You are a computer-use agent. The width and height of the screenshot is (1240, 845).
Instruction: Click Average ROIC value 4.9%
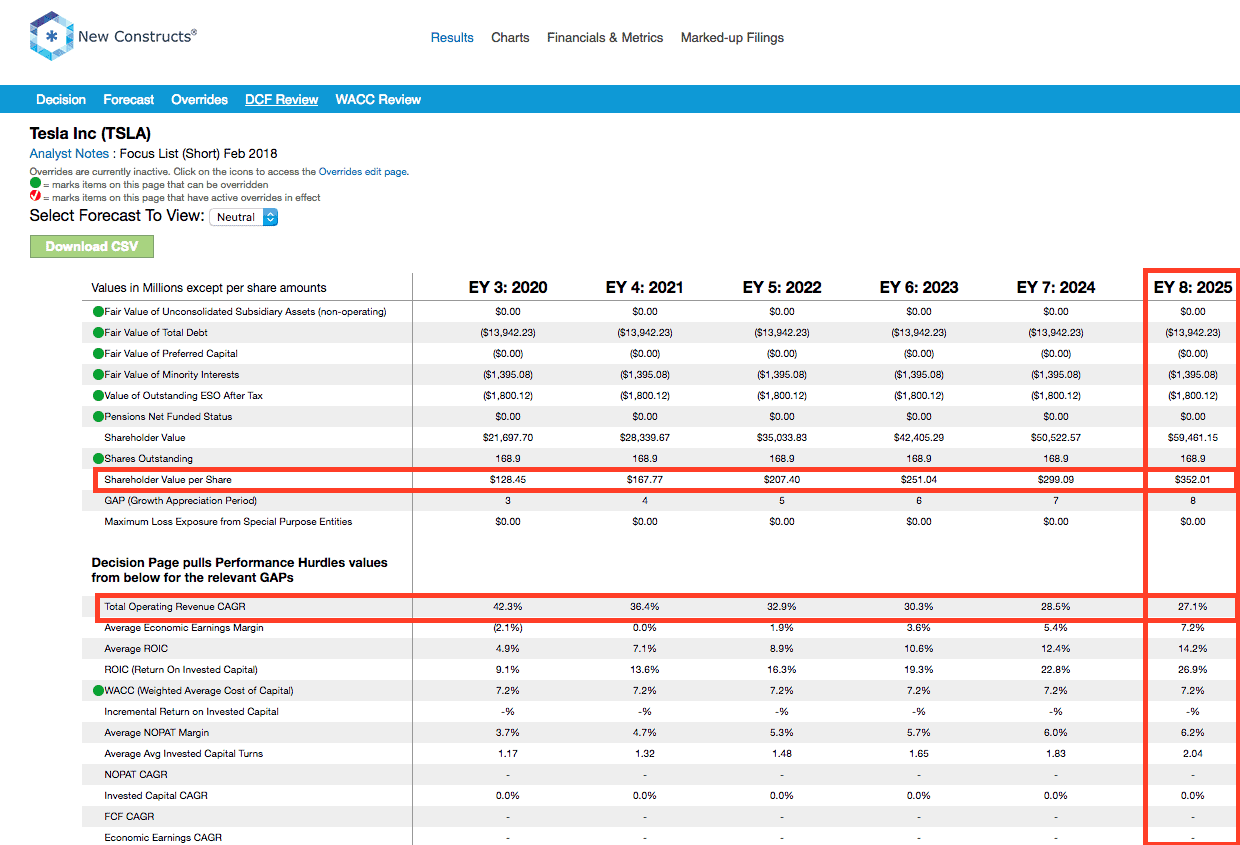click(x=508, y=648)
